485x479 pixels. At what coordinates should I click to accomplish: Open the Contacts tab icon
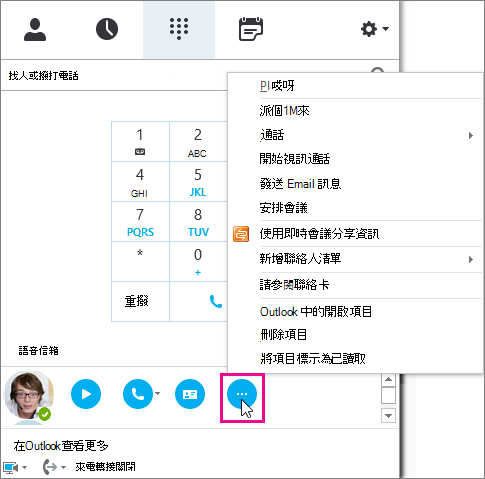point(35,30)
